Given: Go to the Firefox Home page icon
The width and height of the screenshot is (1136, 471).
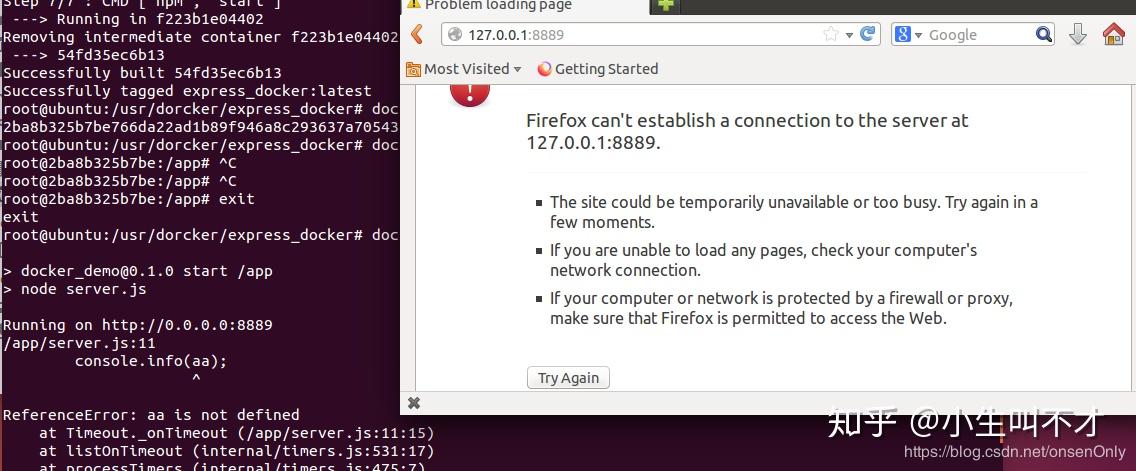Looking at the screenshot, I should click(x=1113, y=35).
